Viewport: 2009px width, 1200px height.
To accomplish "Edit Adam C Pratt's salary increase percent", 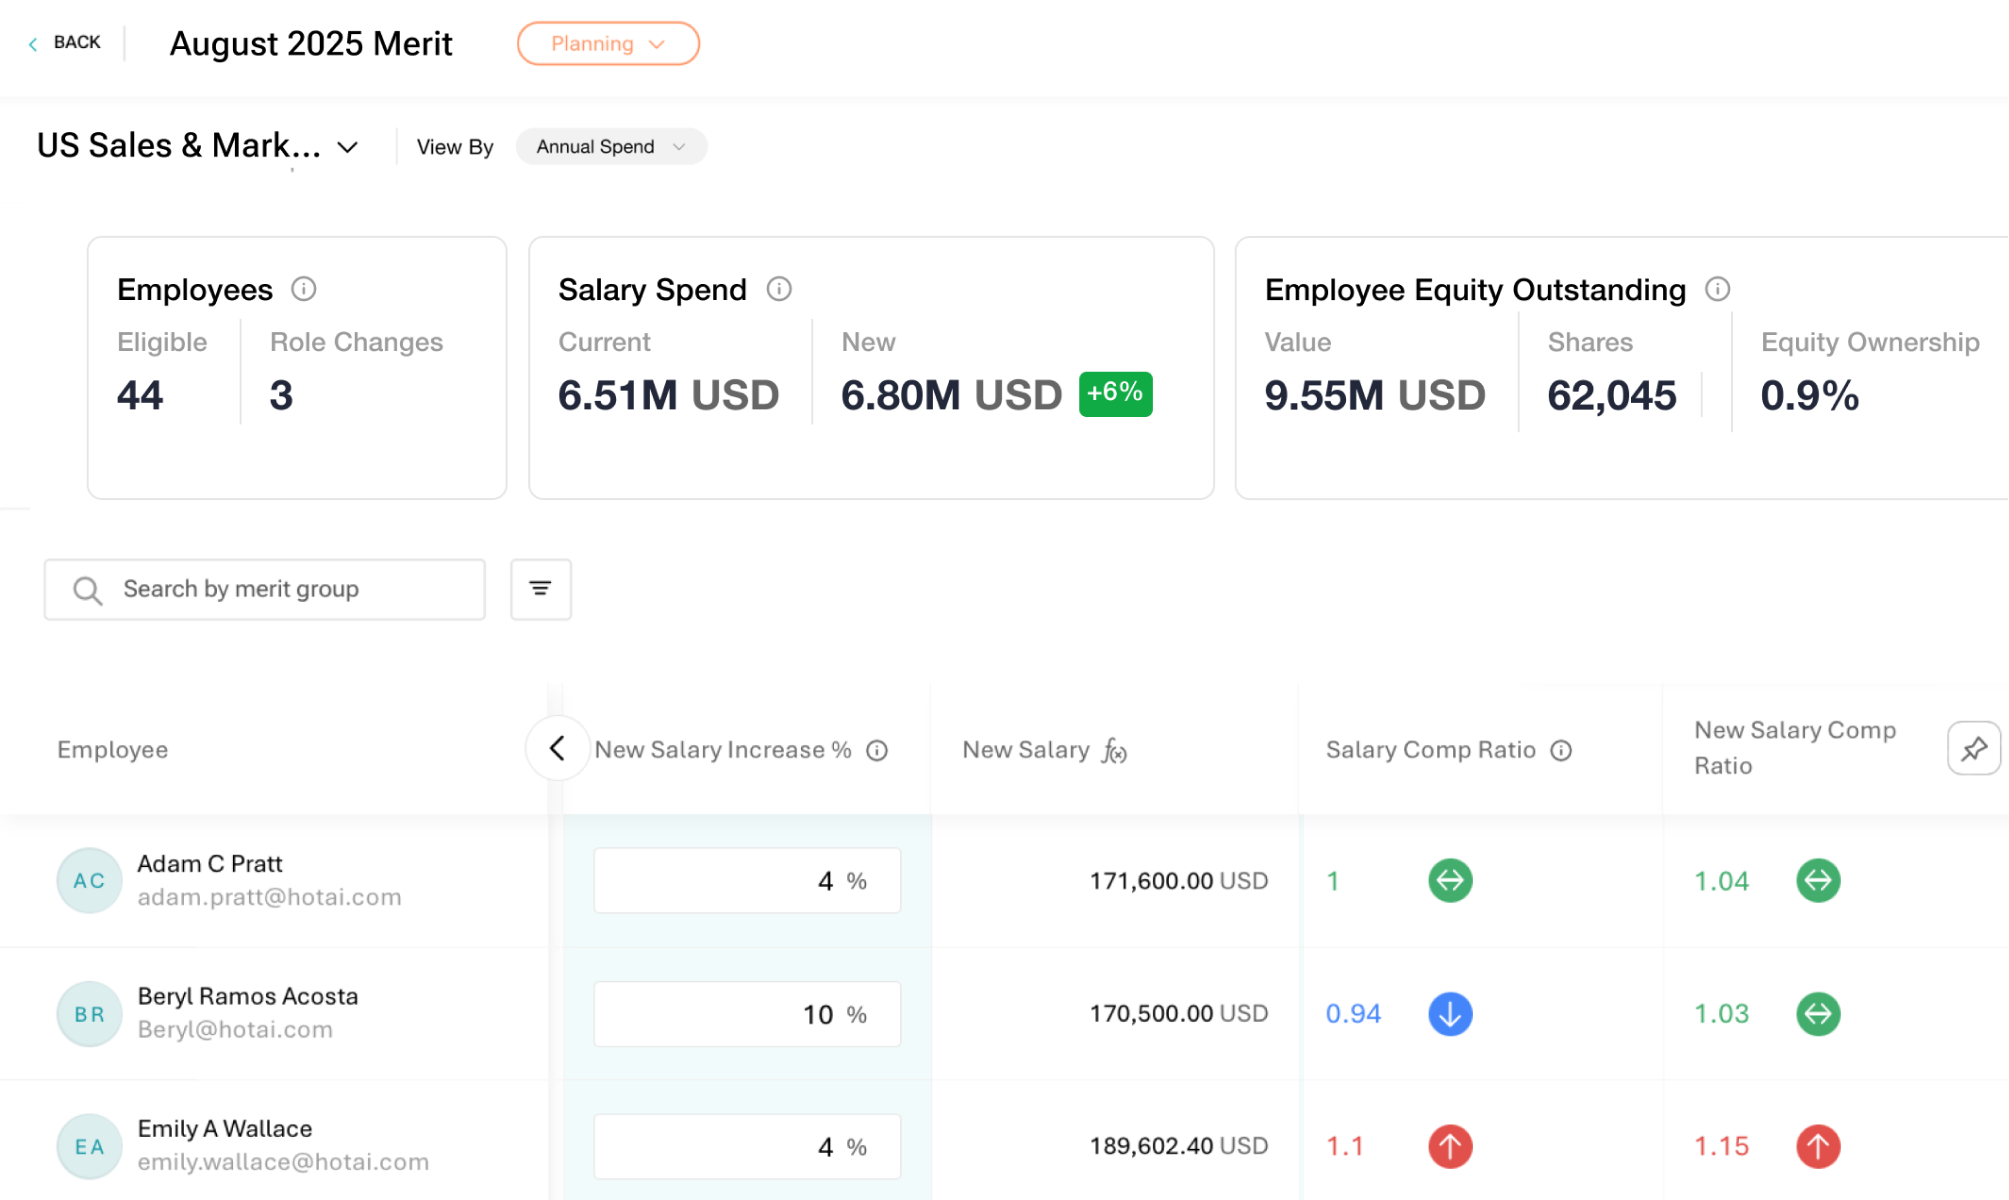I will coord(747,881).
